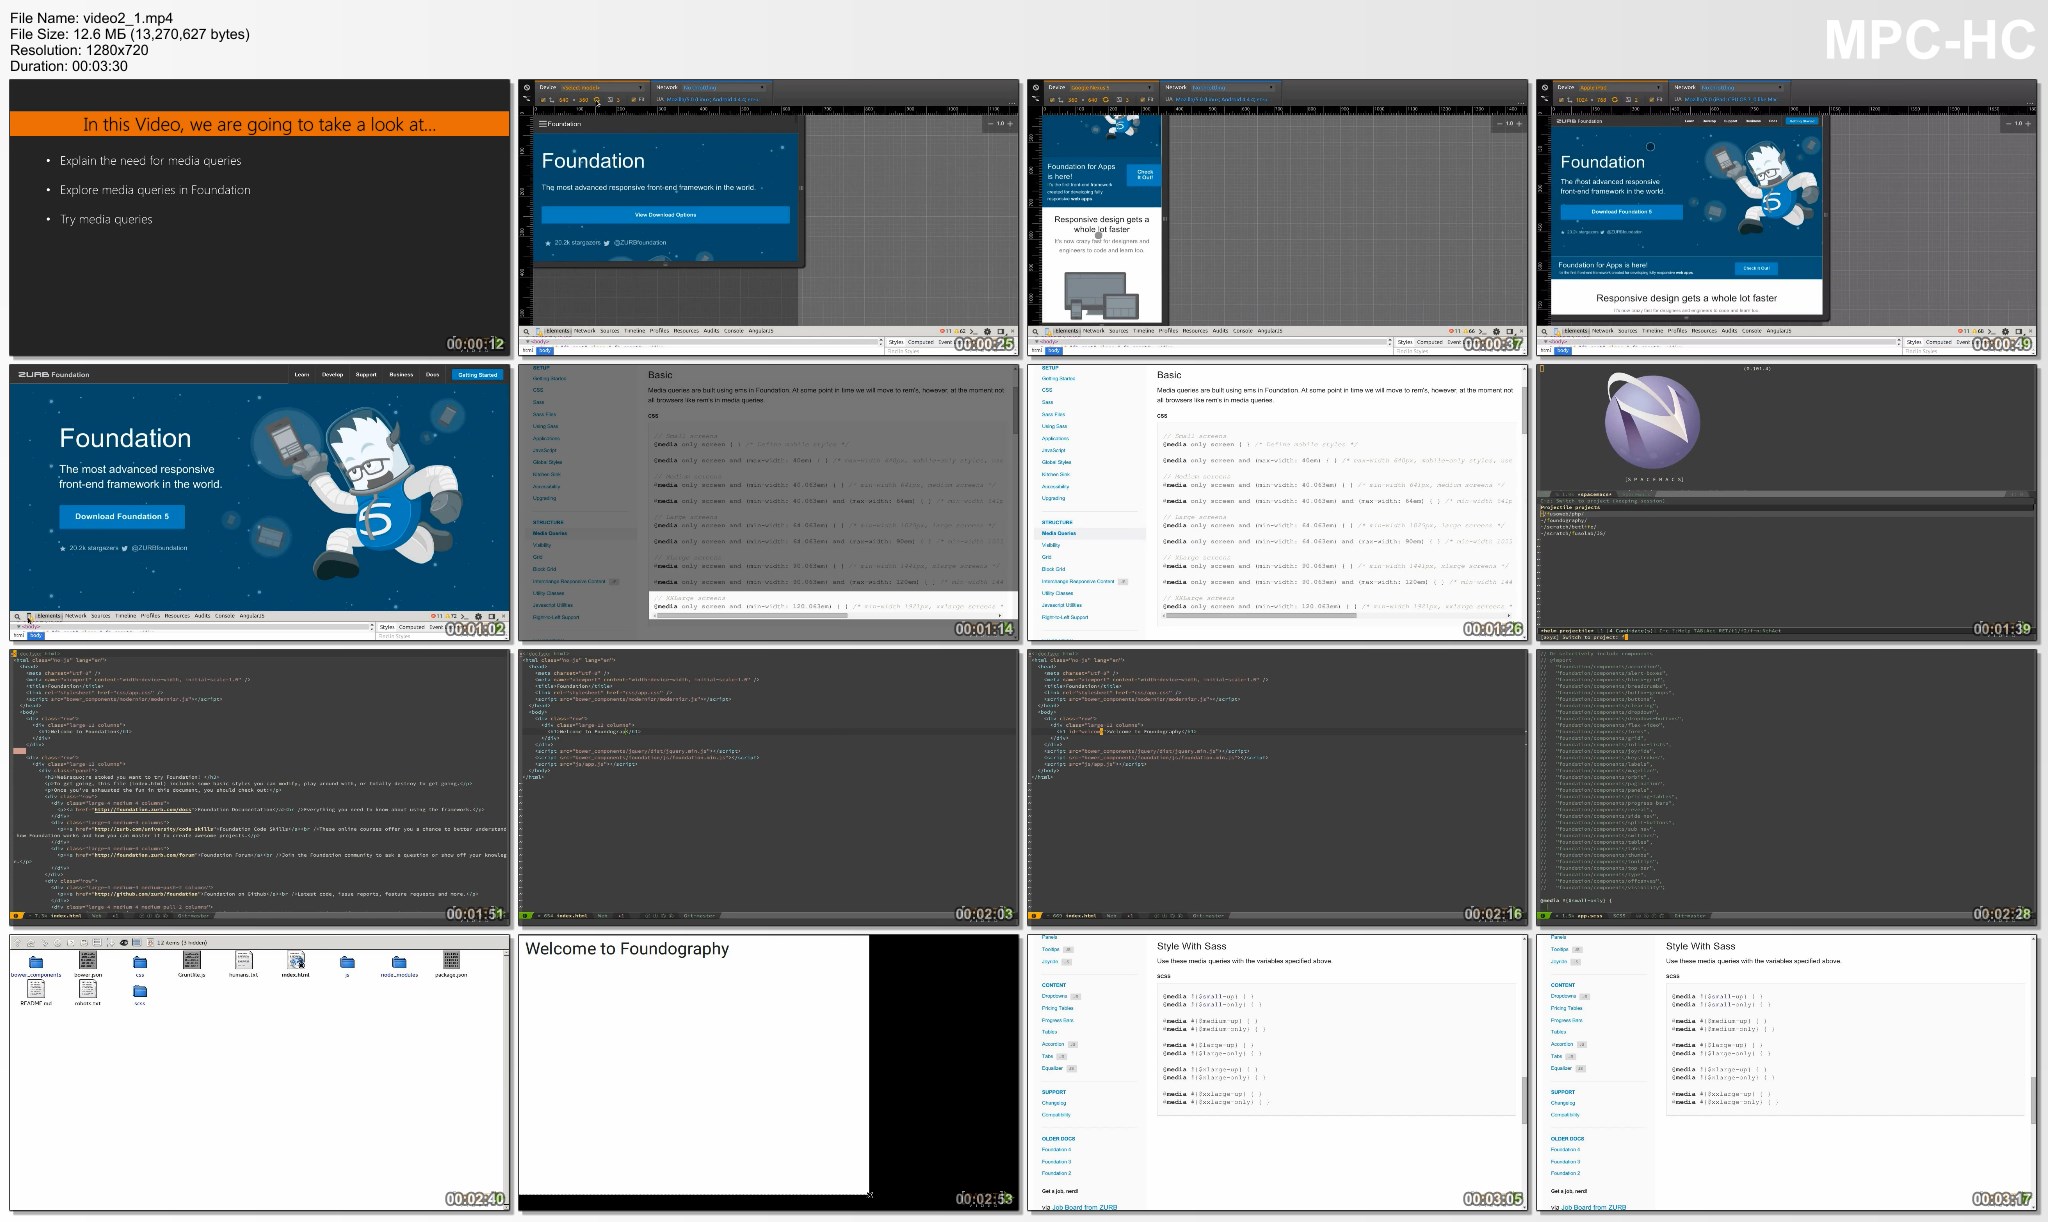Screen dimensions: 2048x1222
Task: Click View Download Options button
Action: click(665, 215)
